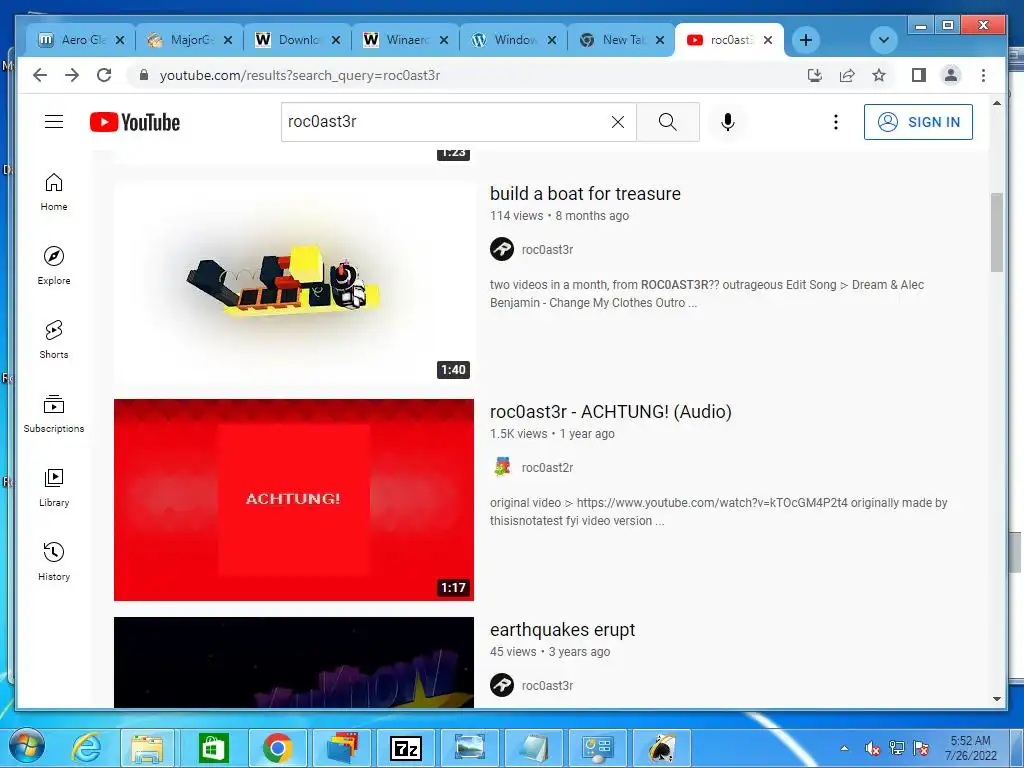
Task: Share this page from address bar
Action: point(847,75)
